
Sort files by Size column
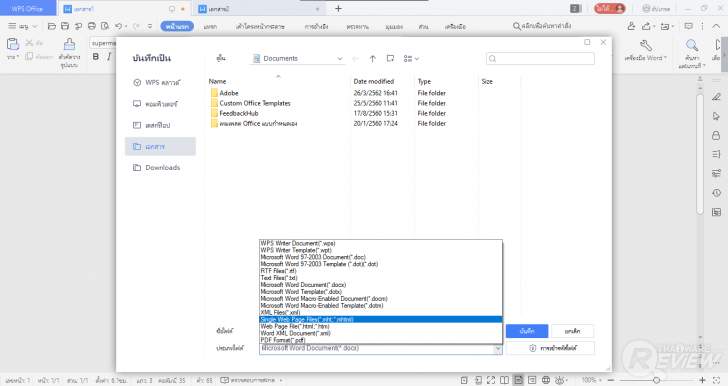point(487,81)
